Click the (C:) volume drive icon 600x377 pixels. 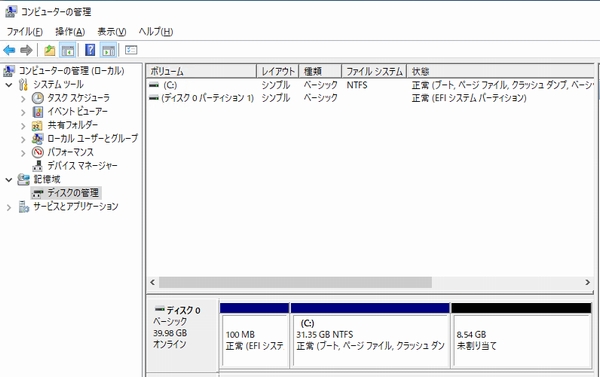[x=154, y=85]
